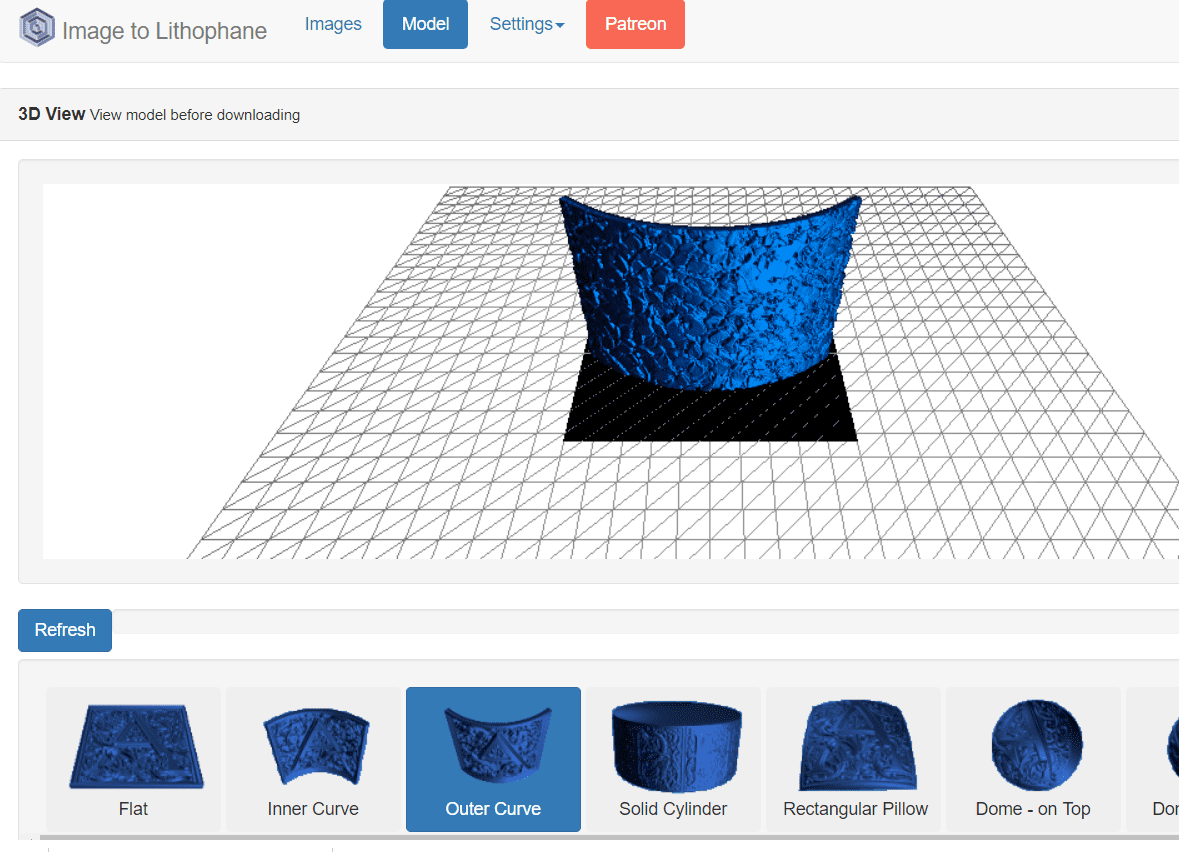1179x852 pixels.
Task: Click the Image to Lithophane logo icon
Action: click(x=37, y=28)
